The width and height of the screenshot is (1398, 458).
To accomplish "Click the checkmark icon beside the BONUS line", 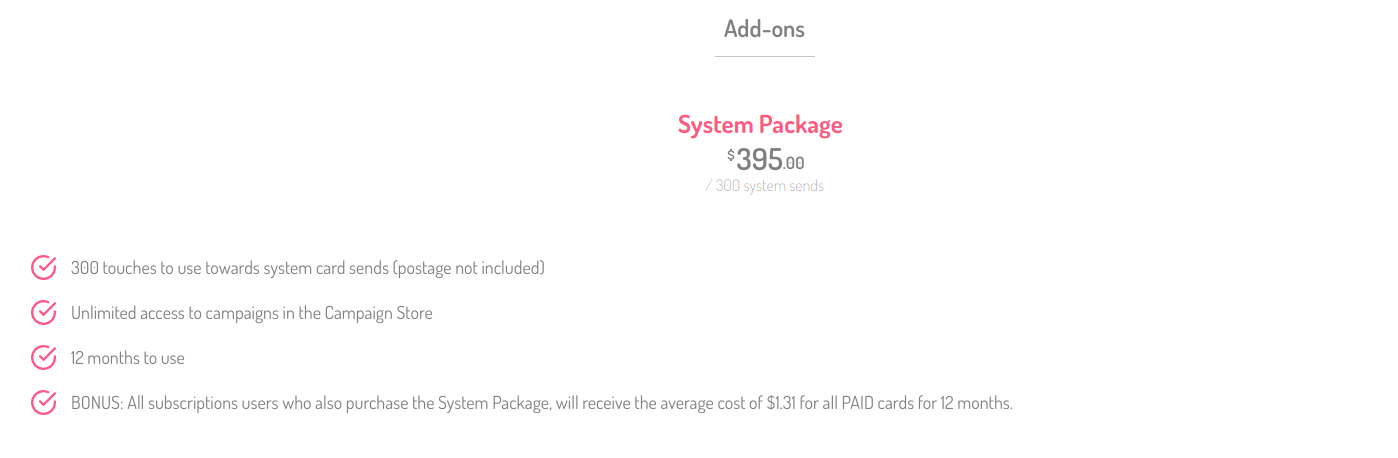I will (44, 403).
